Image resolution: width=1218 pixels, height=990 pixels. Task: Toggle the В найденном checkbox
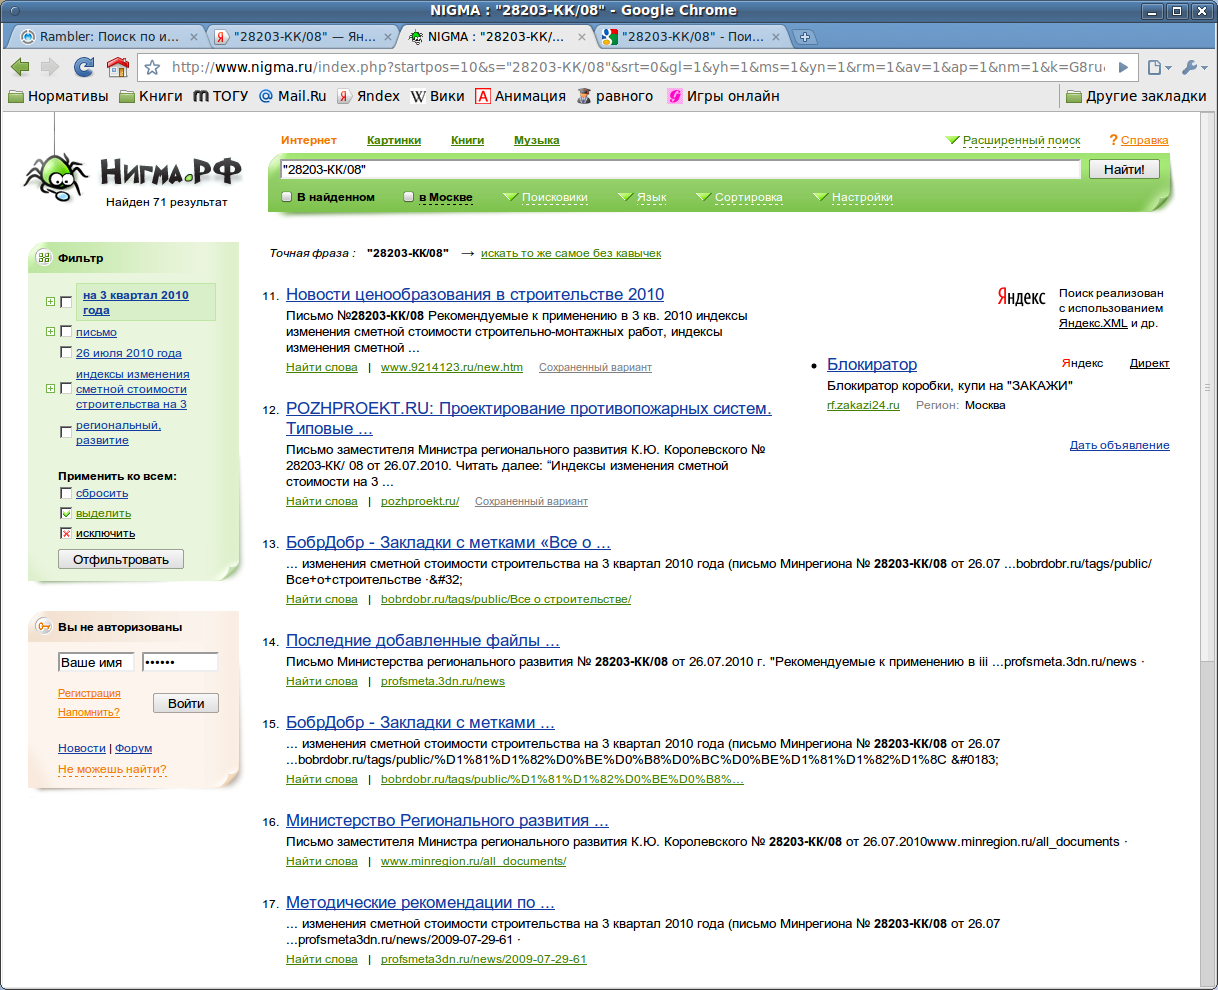(x=287, y=197)
